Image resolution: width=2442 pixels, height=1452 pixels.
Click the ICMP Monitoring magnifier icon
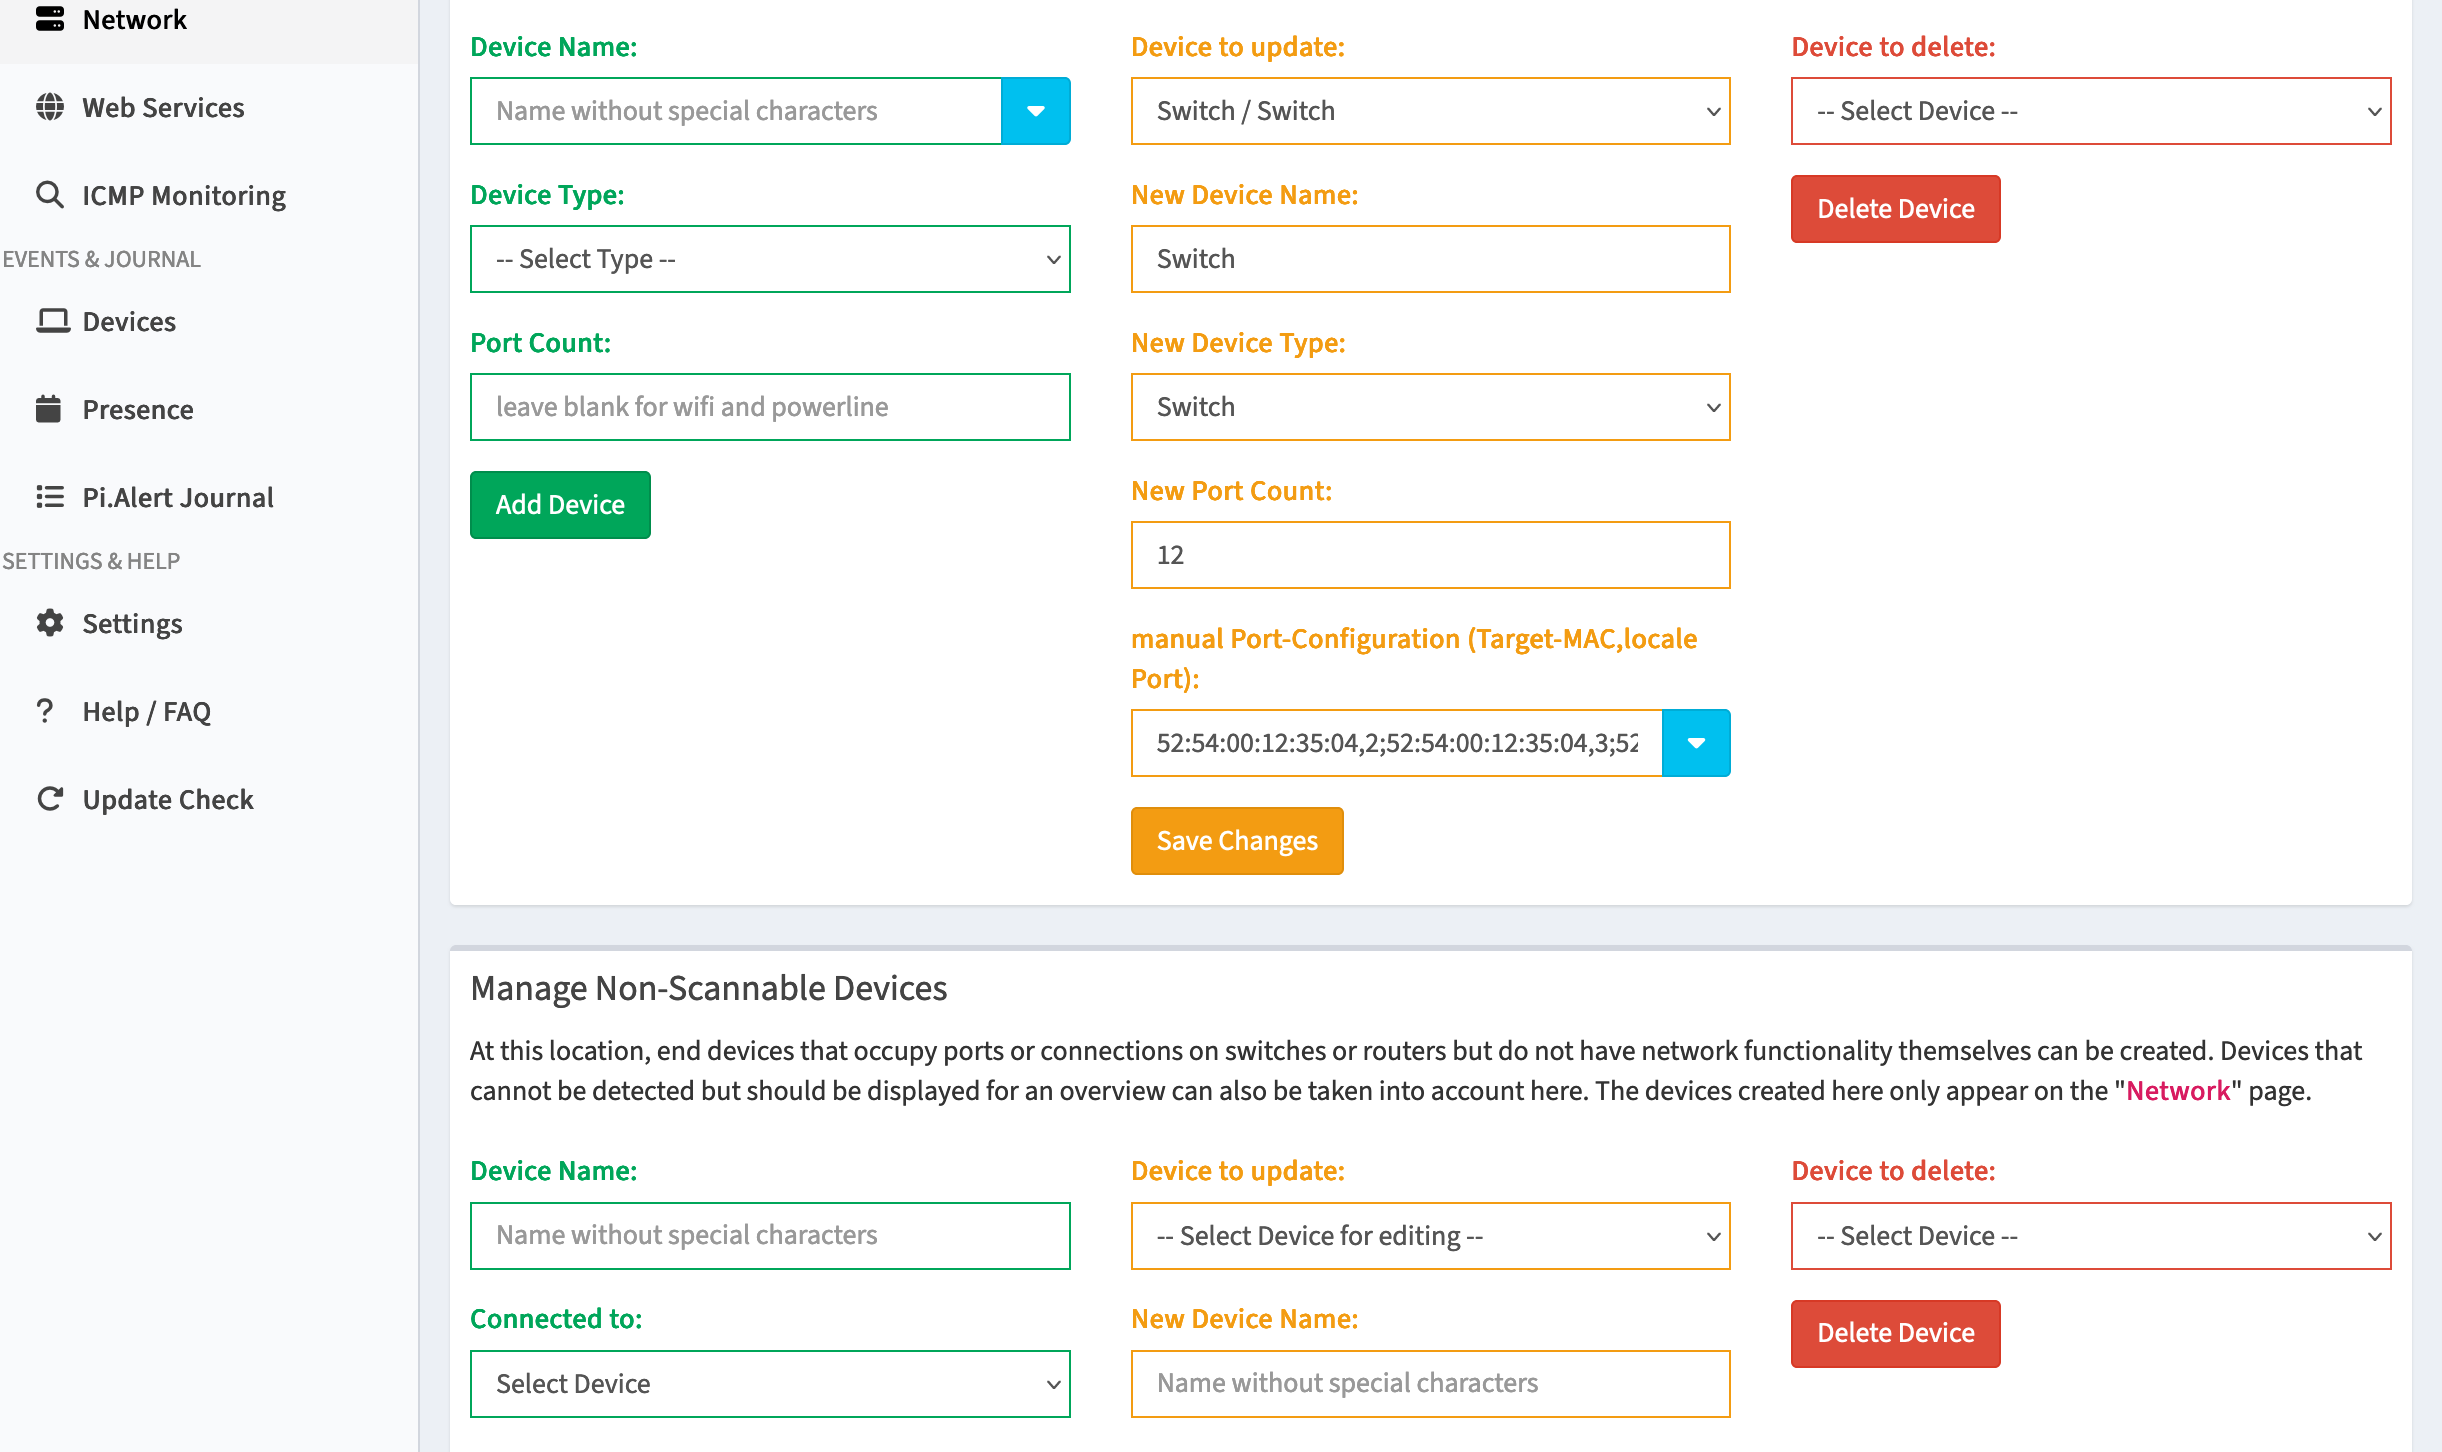(49, 195)
